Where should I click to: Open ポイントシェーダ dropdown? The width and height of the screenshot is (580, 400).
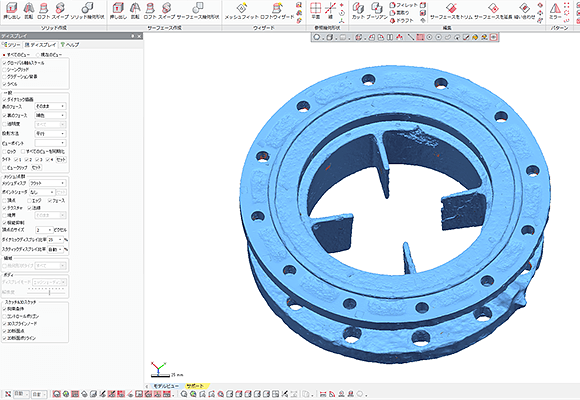pyautogui.click(x=42, y=192)
